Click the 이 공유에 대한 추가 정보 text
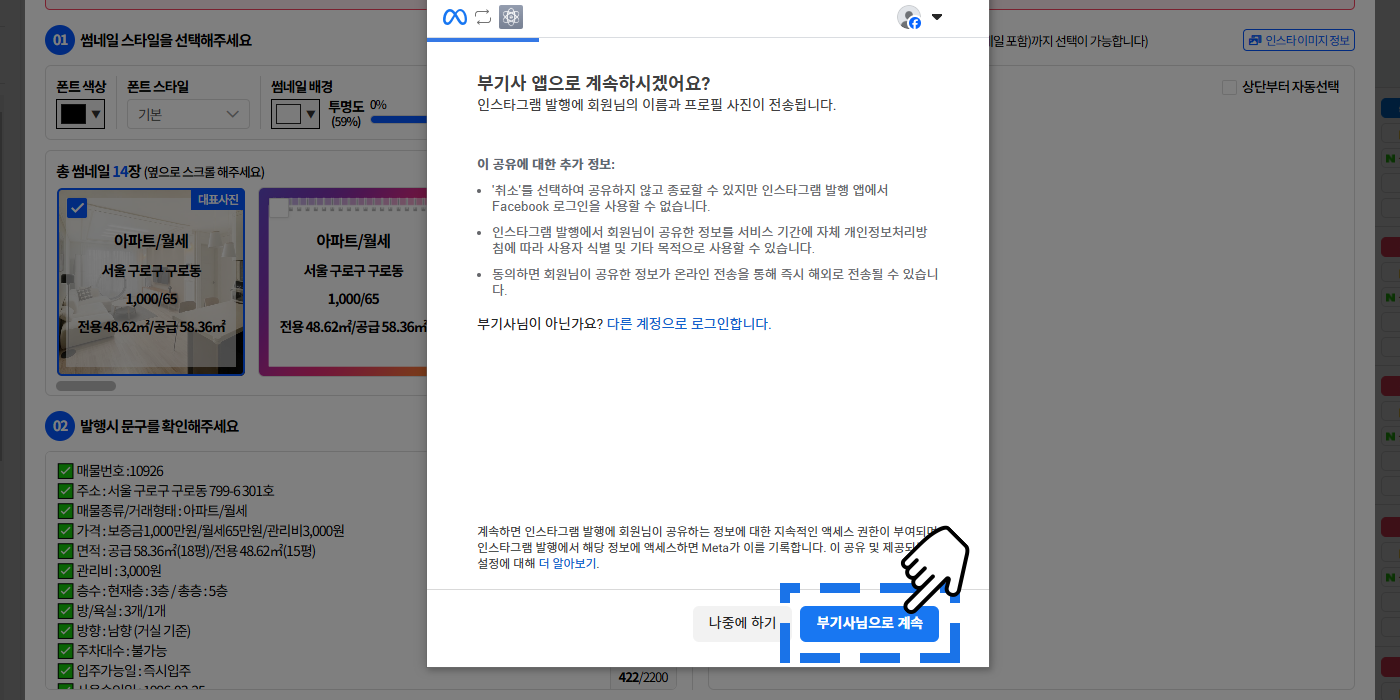 pos(546,164)
